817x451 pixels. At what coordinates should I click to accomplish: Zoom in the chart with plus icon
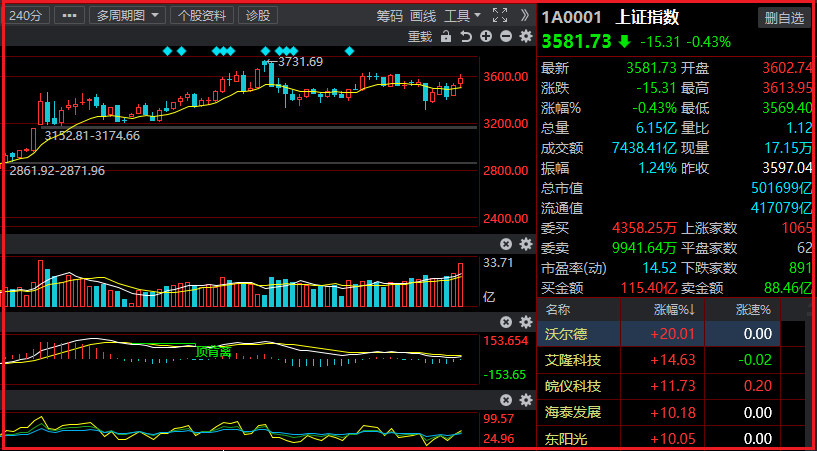pos(486,37)
